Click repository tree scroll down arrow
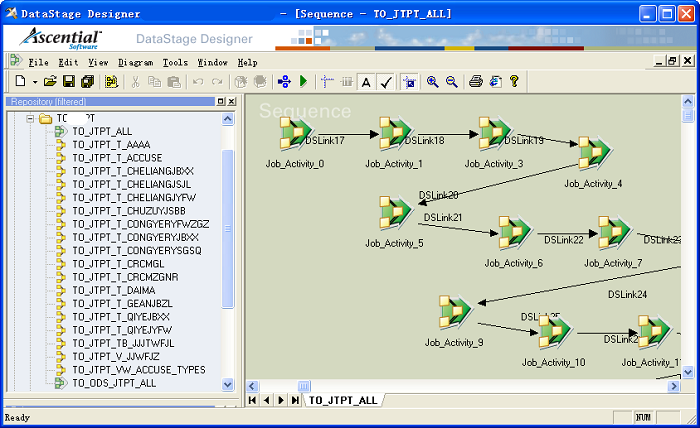Image resolution: width=700 pixels, height=428 pixels. (x=228, y=384)
